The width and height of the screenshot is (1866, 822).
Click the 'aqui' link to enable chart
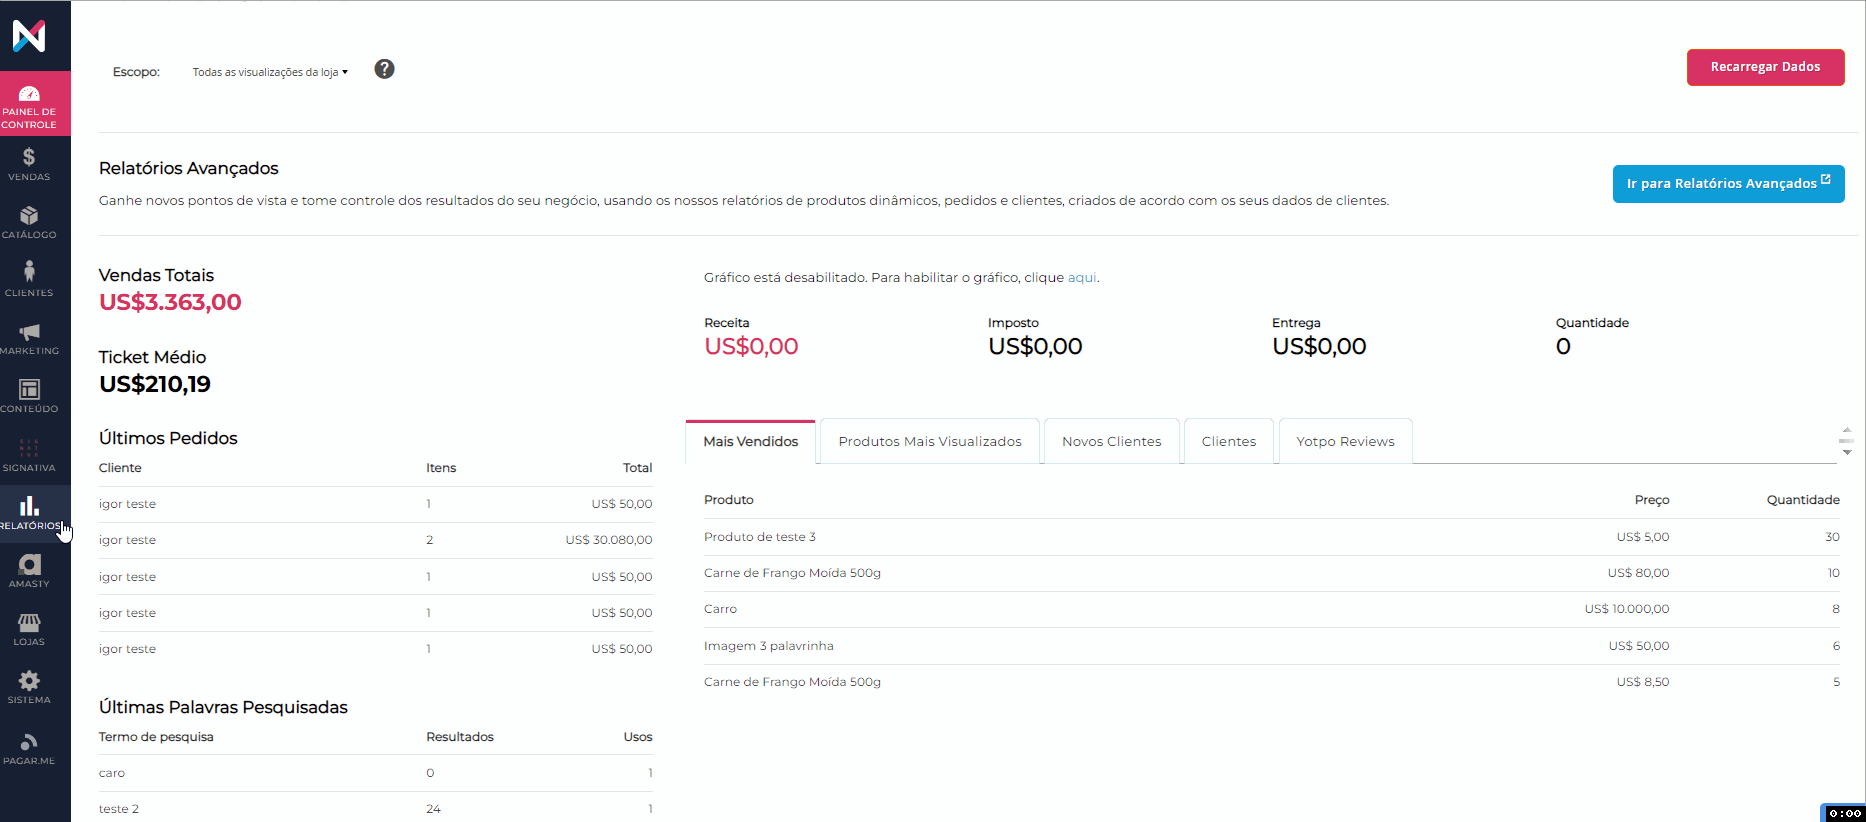[1081, 278]
